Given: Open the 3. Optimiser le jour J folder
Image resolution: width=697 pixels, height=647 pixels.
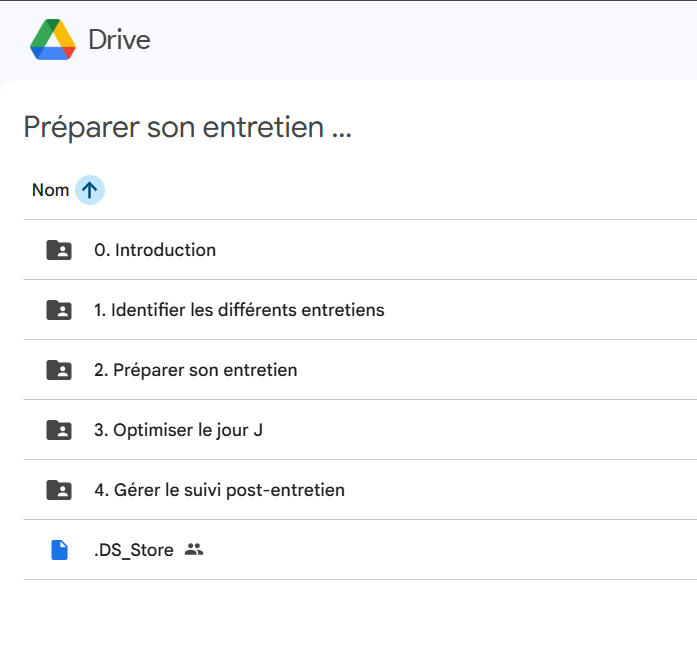Looking at the screenshot, I should [x=178, y=430].
